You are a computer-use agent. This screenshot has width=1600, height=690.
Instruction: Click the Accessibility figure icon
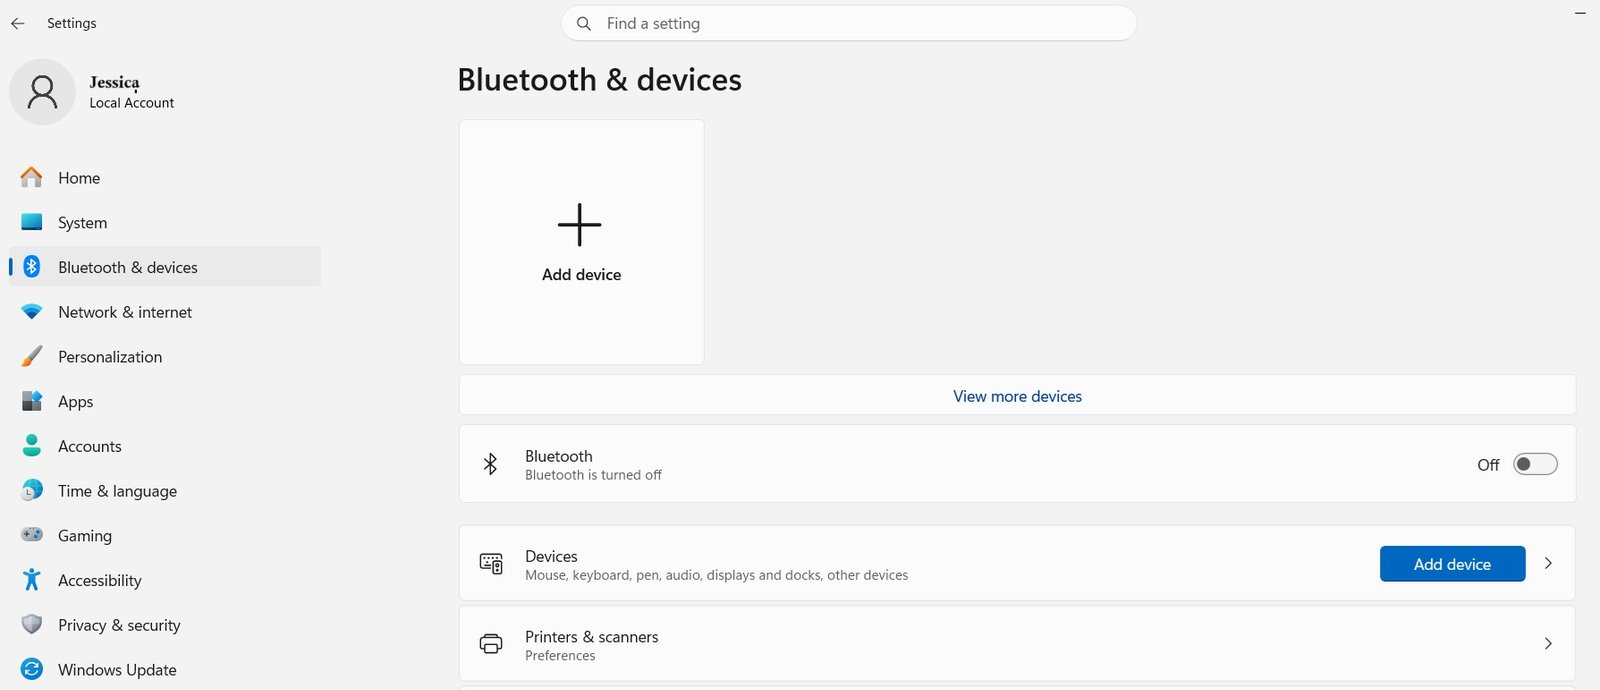[32, 580]
